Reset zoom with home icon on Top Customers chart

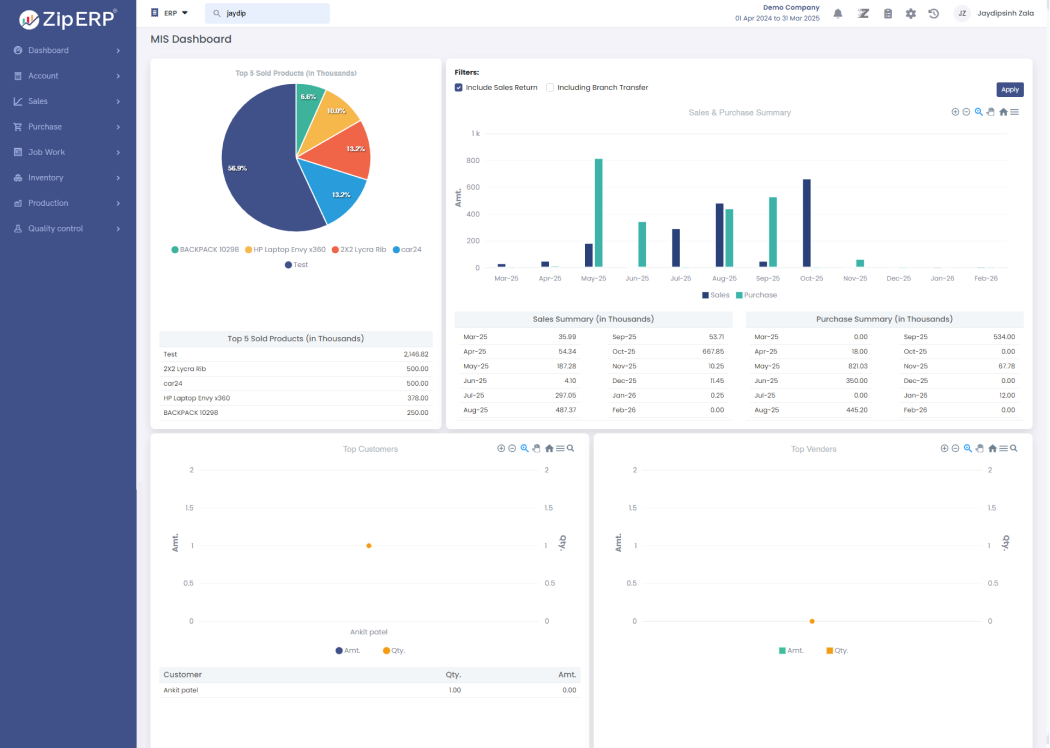[x=549, y=449]
